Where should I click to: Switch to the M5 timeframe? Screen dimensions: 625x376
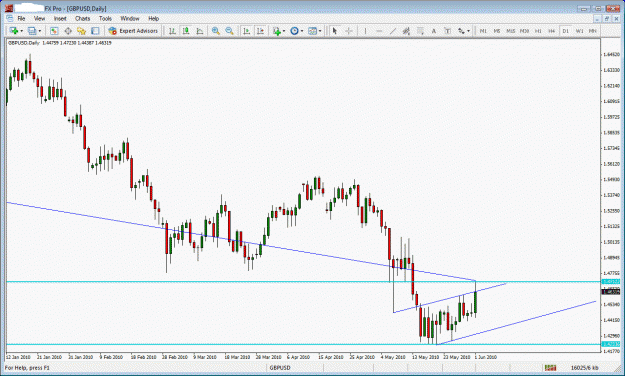497,31
